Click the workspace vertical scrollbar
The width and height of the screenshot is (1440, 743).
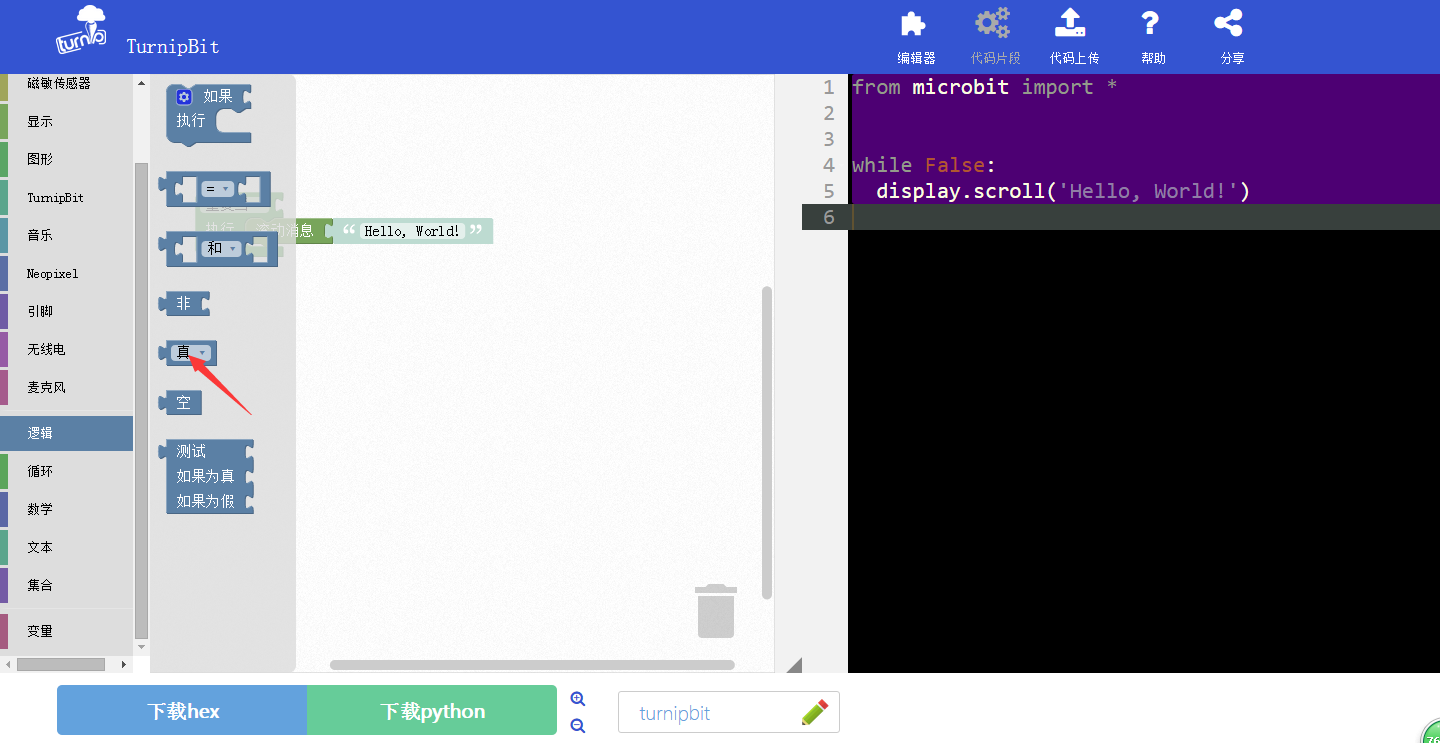pos(767,442)
